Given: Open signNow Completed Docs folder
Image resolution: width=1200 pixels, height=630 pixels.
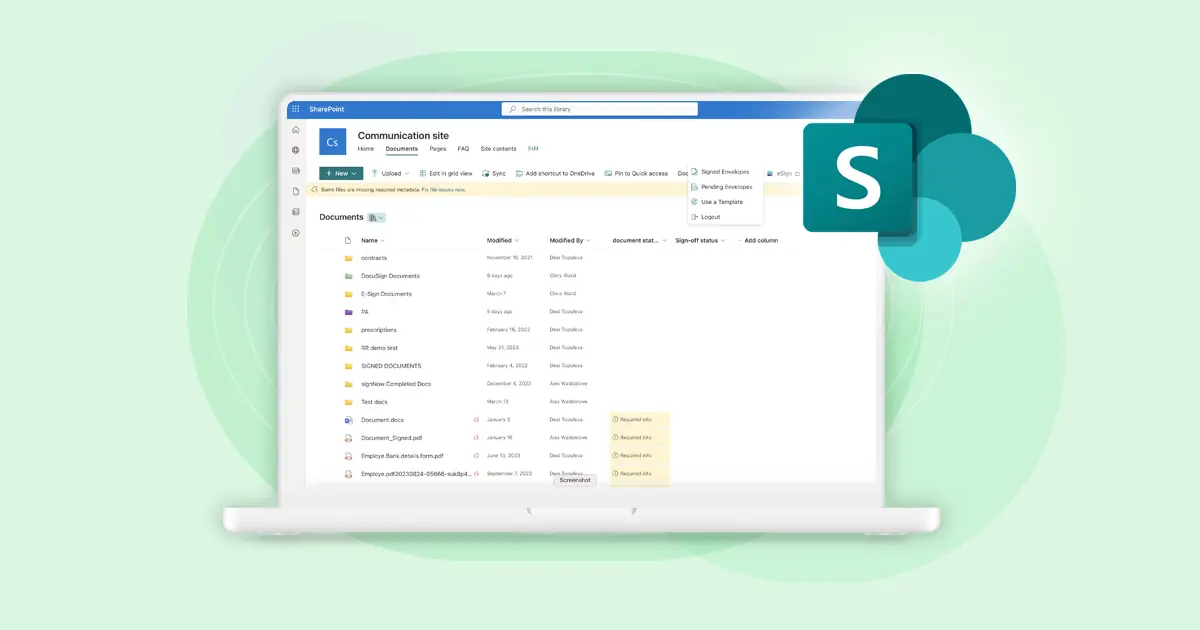Looking at the screenshot, I should click(x=396, y=384).
